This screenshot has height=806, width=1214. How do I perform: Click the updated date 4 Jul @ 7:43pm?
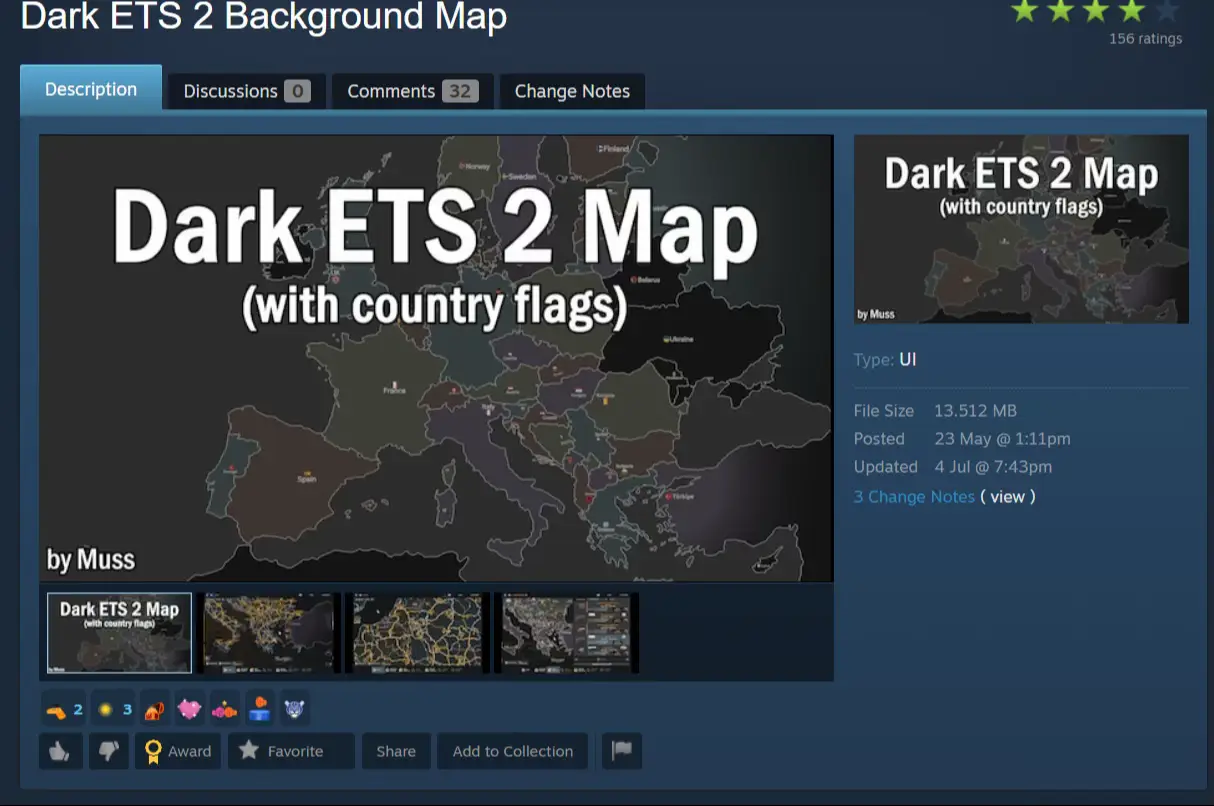(x=993, y=467)
